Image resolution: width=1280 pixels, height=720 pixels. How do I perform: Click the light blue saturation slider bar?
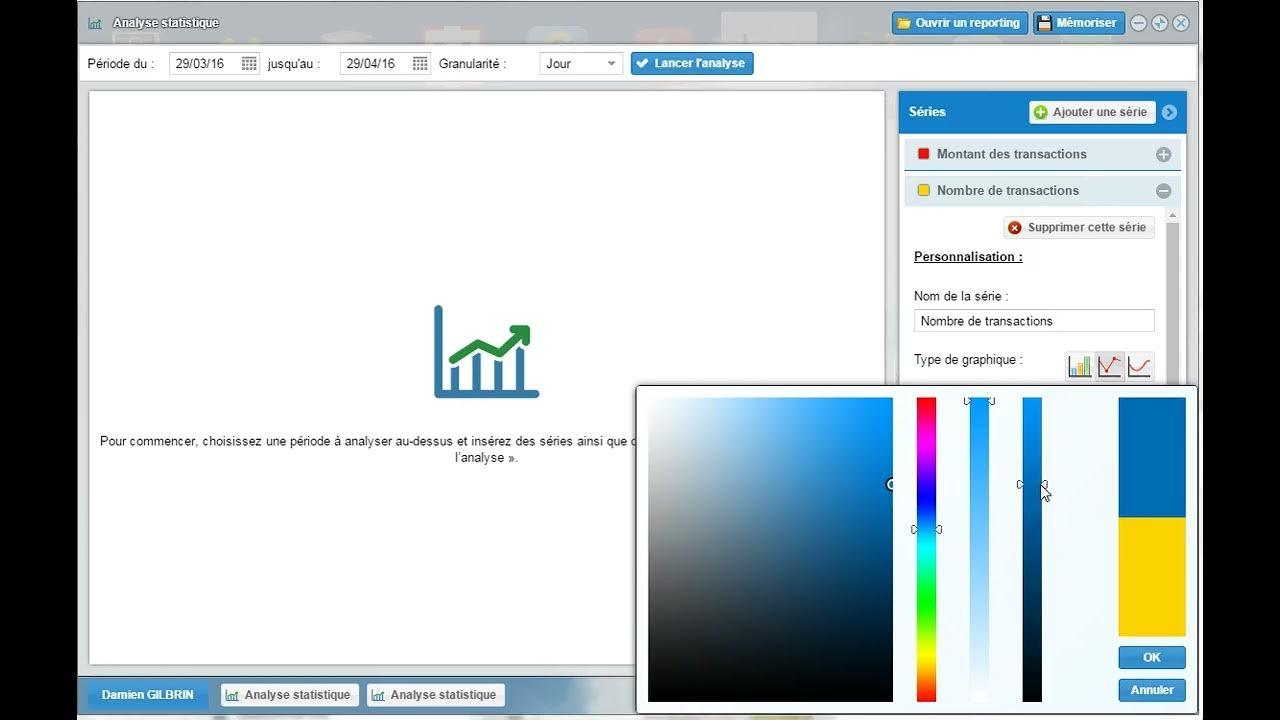coord(979,549)
